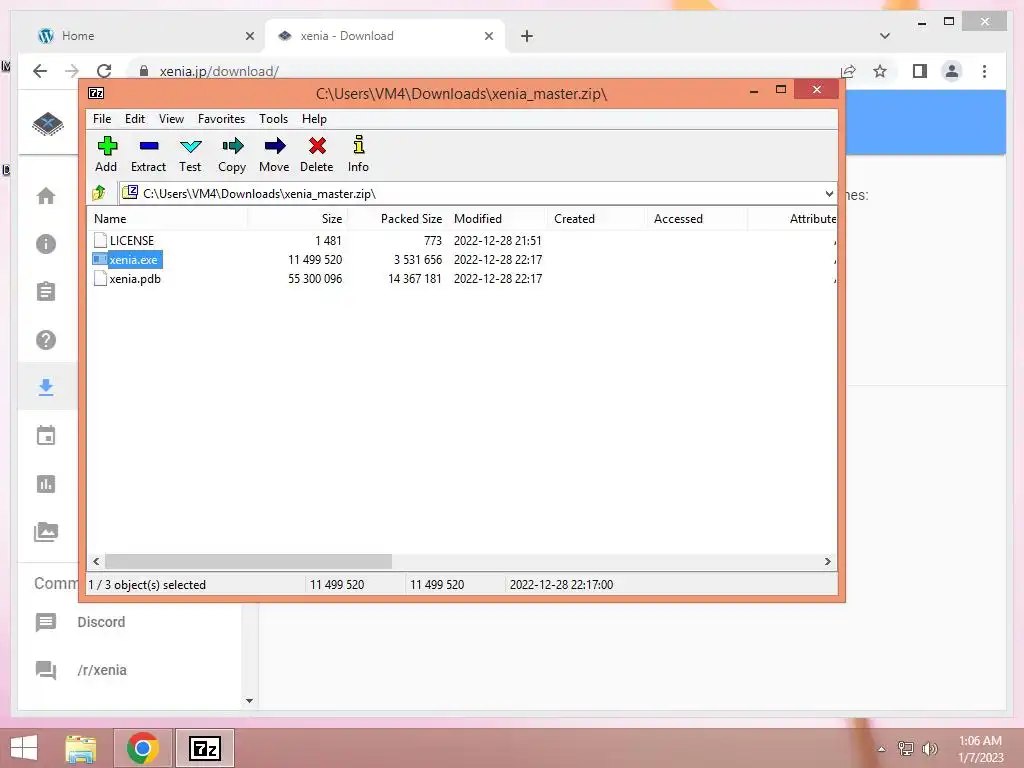The image size is (1024, 768).
Task: Open the /r/xenia community link
Action: pos(102,670)
